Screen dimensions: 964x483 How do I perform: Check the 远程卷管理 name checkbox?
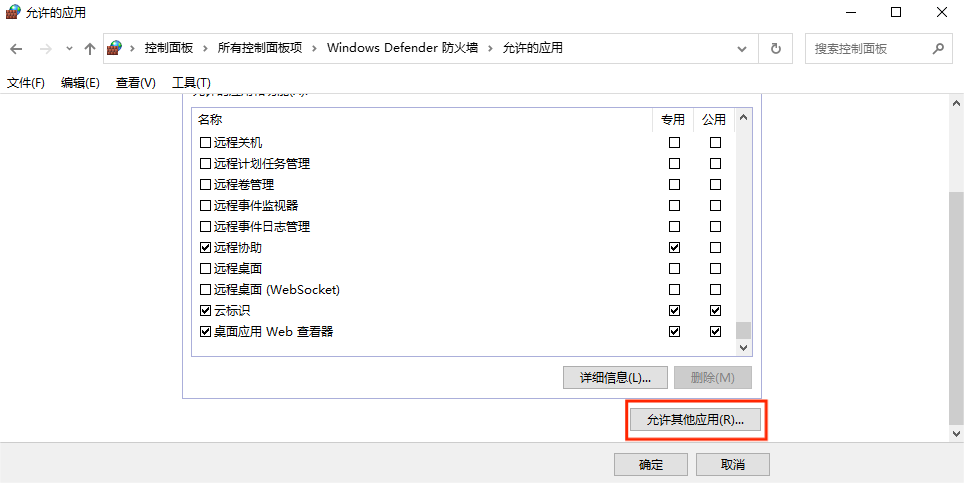pos(205,184)
